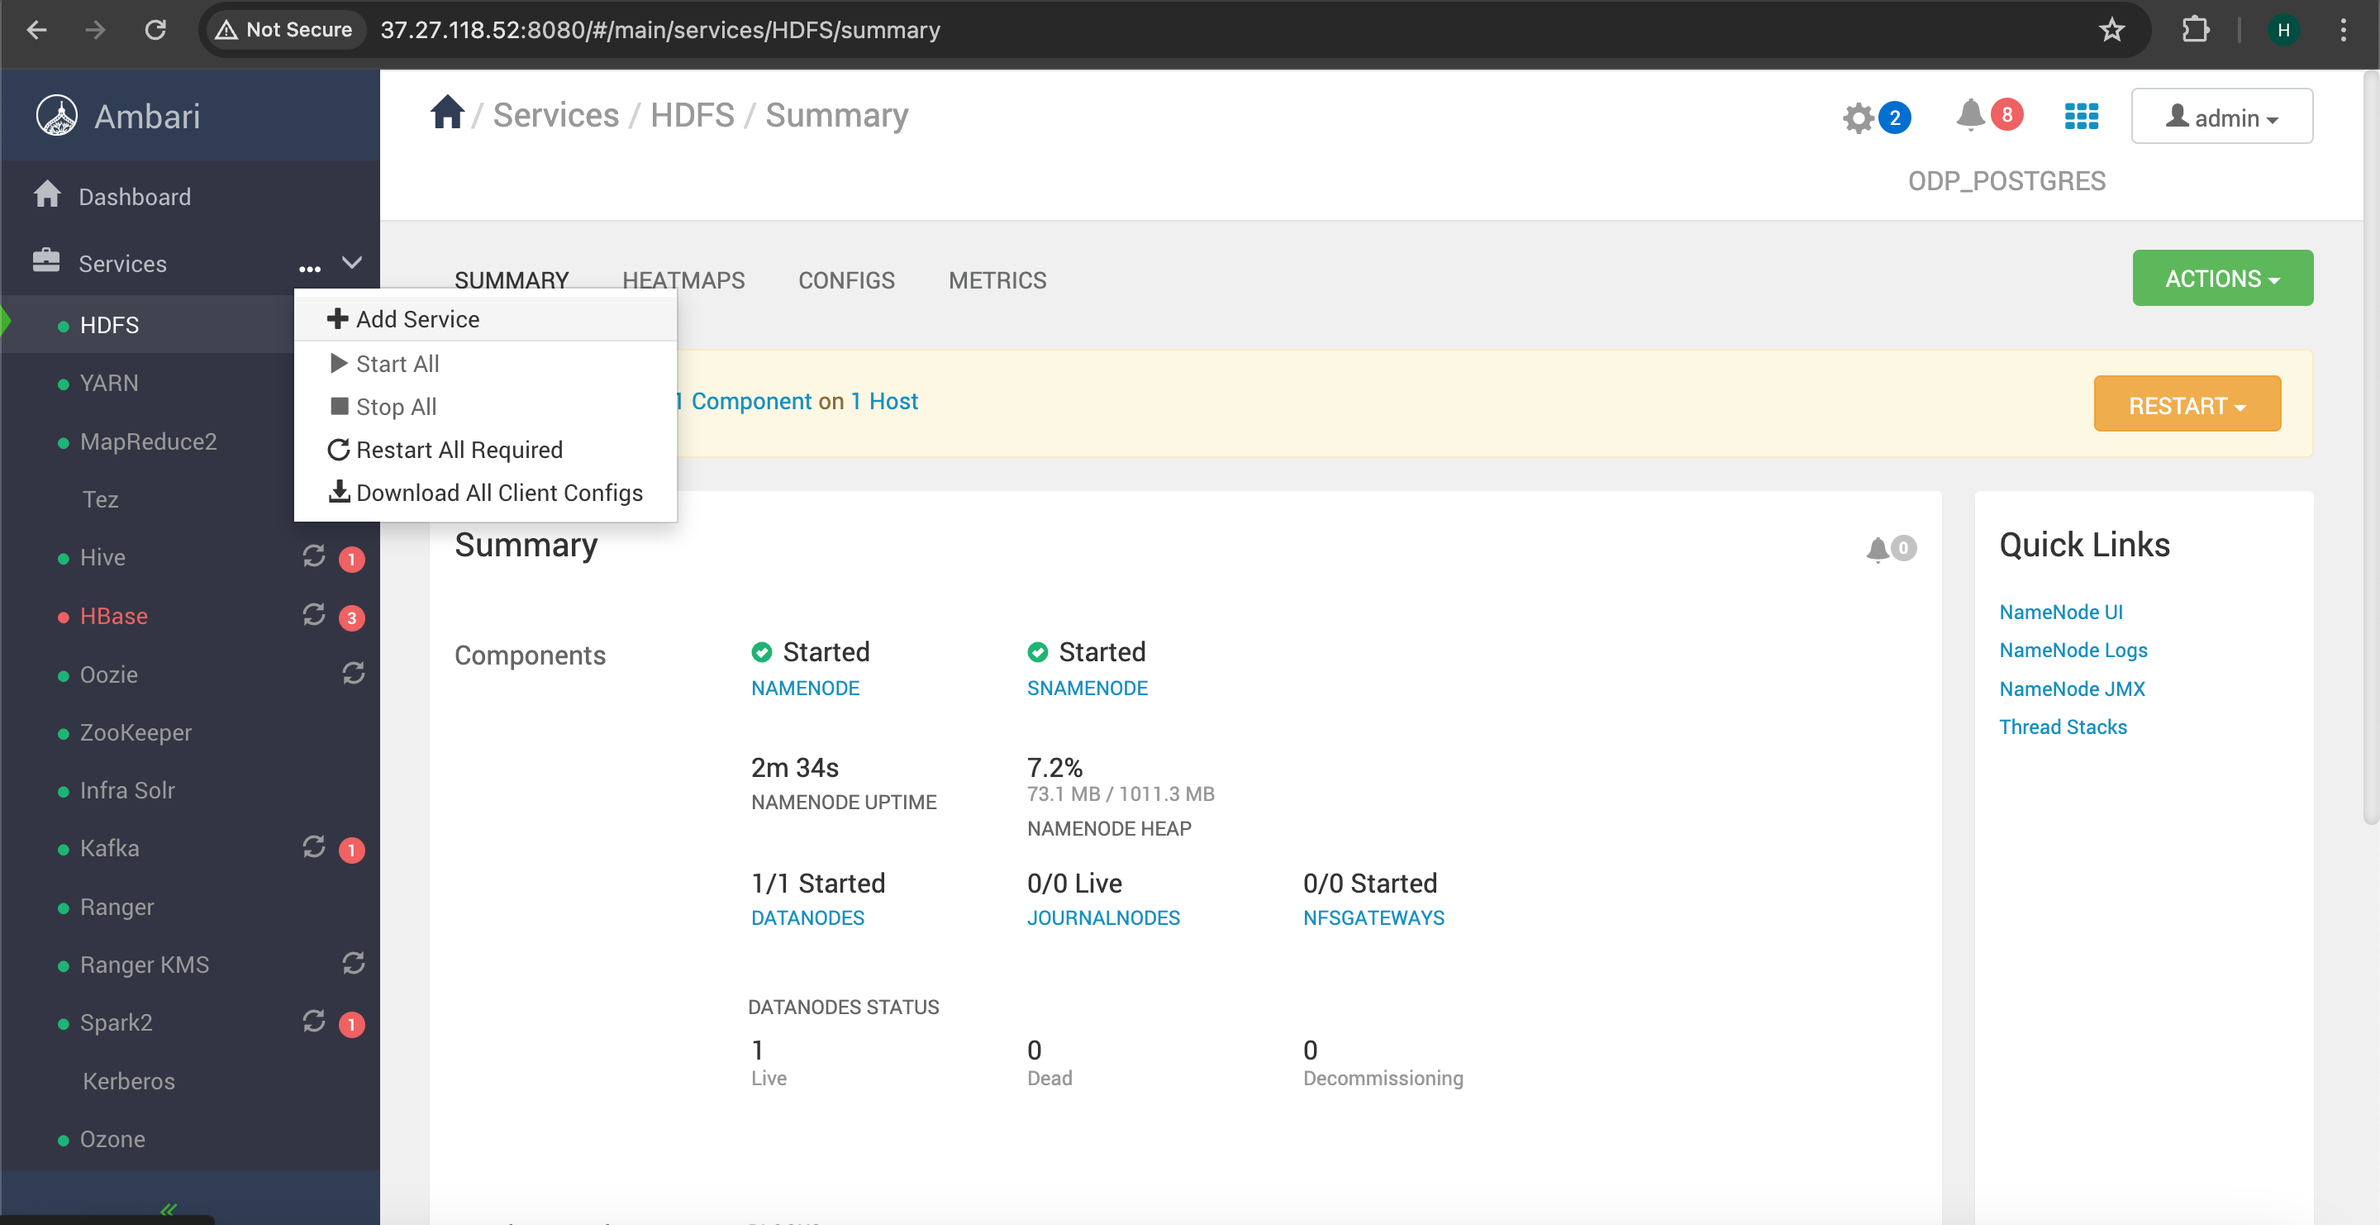Open browser extensions puzzle icon
The height and width of the screenshot is (1225, 2380).
(x=2195, y=30)
